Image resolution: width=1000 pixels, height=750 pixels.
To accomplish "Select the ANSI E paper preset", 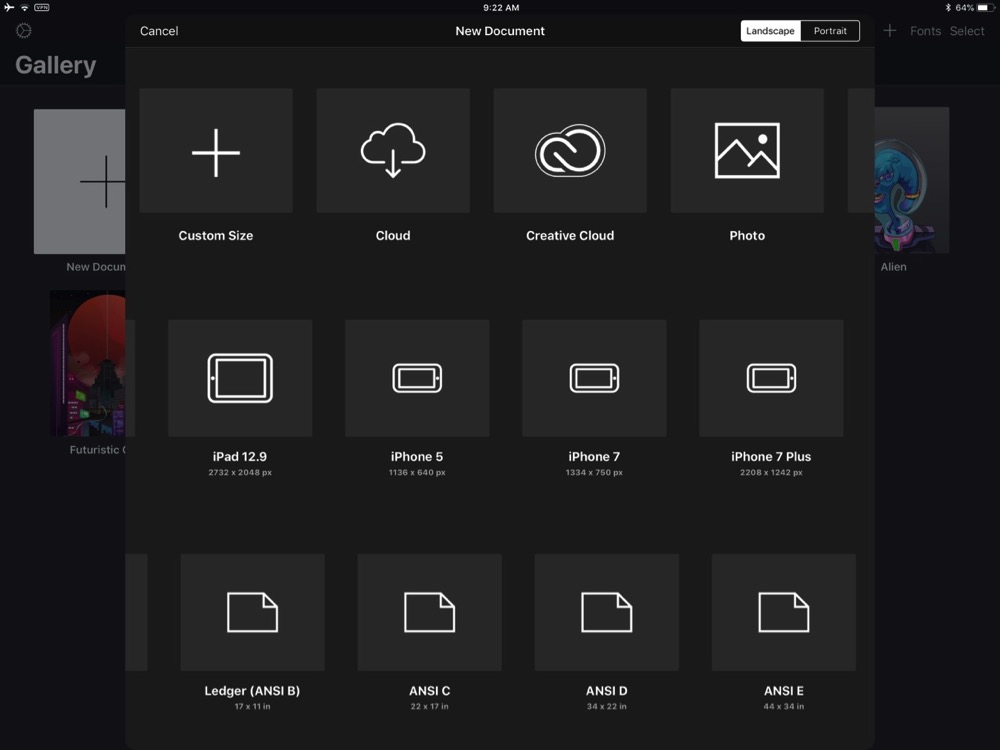I will (784, 612).
